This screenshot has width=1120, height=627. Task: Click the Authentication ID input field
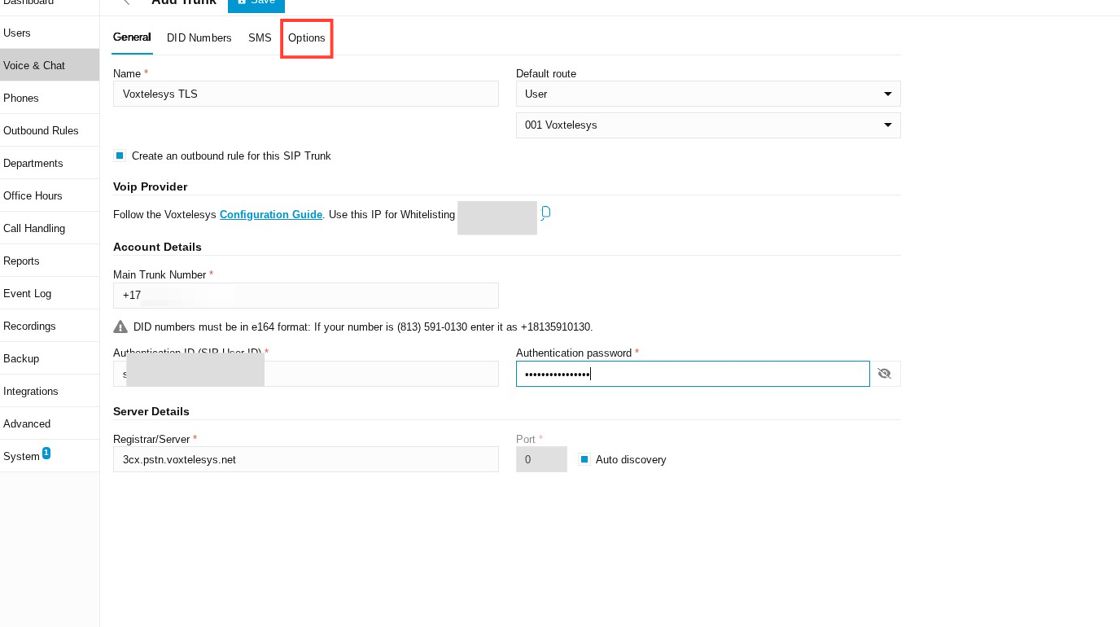pos(306,373)
